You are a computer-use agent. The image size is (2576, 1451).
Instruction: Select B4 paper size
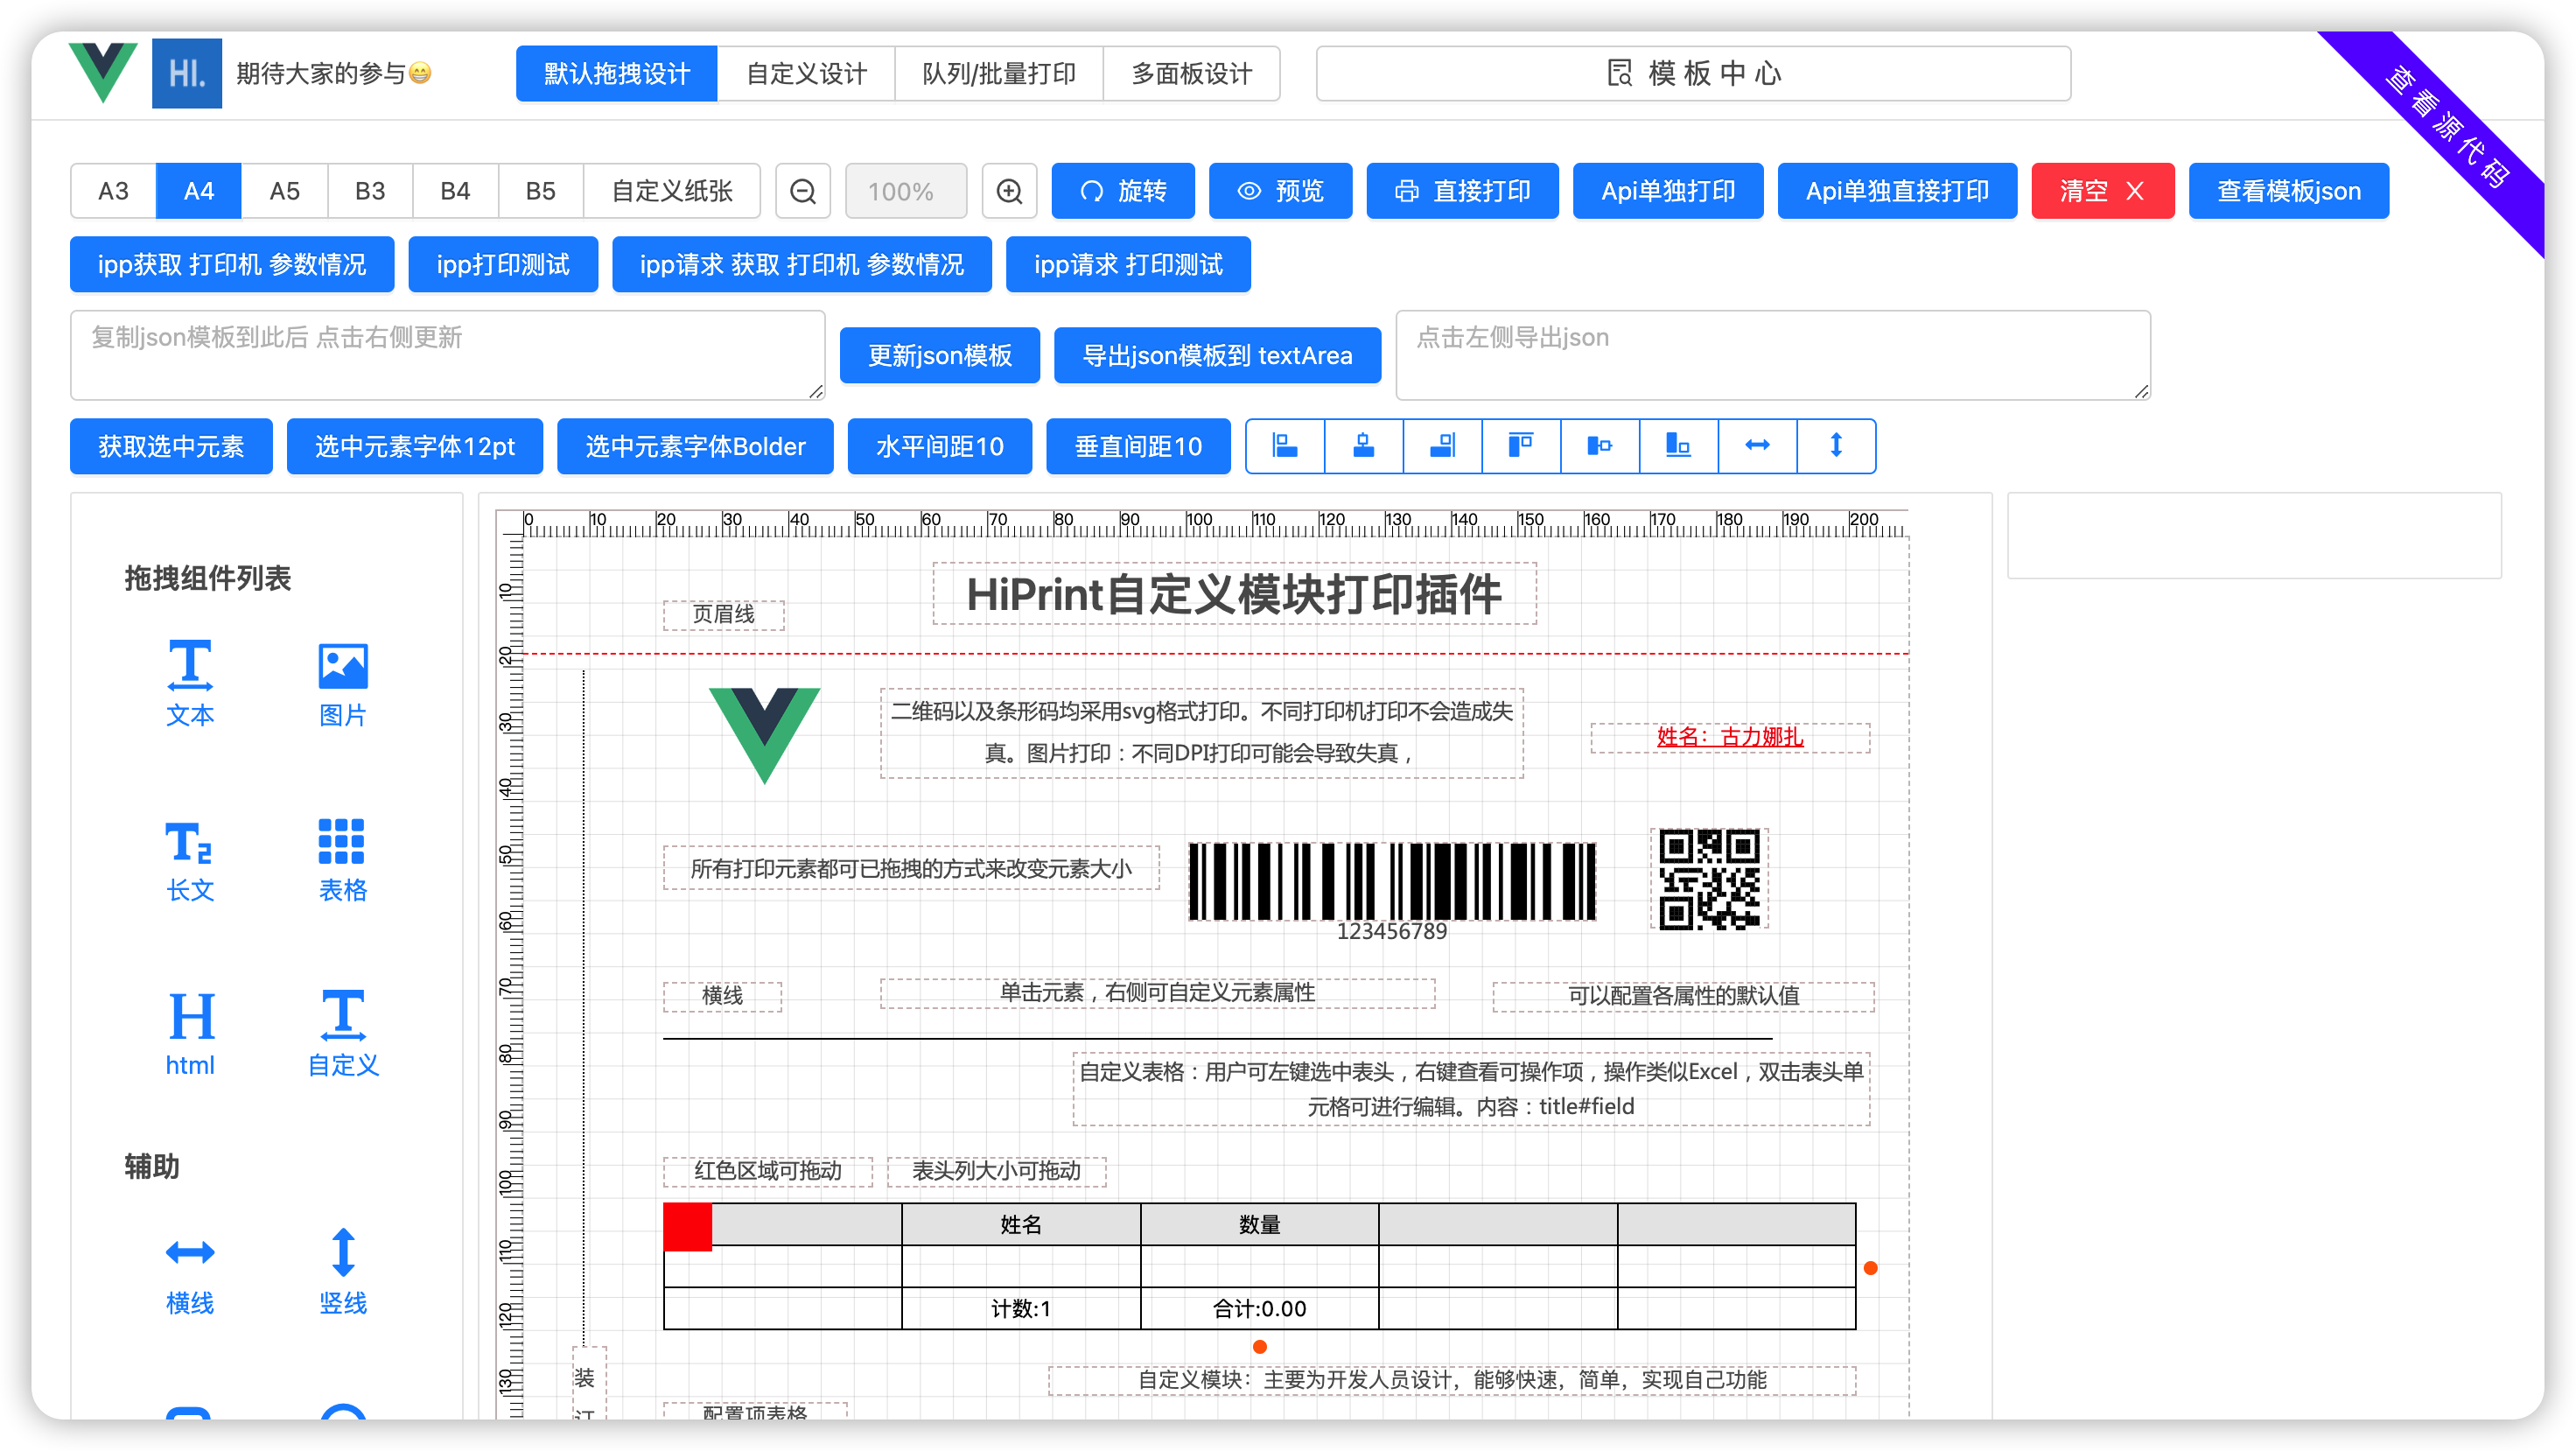point(455,191)
